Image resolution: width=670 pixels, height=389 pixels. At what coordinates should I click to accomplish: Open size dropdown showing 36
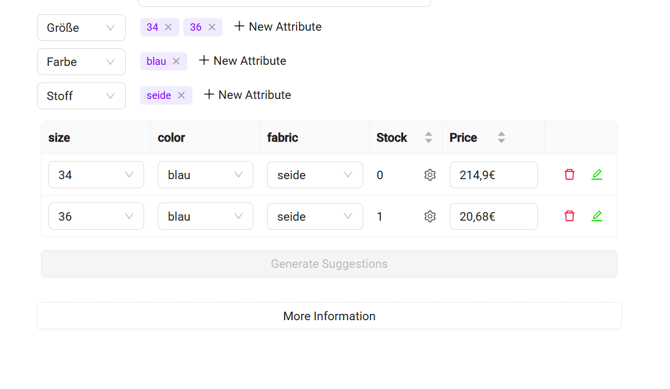[x=96, y=216]
